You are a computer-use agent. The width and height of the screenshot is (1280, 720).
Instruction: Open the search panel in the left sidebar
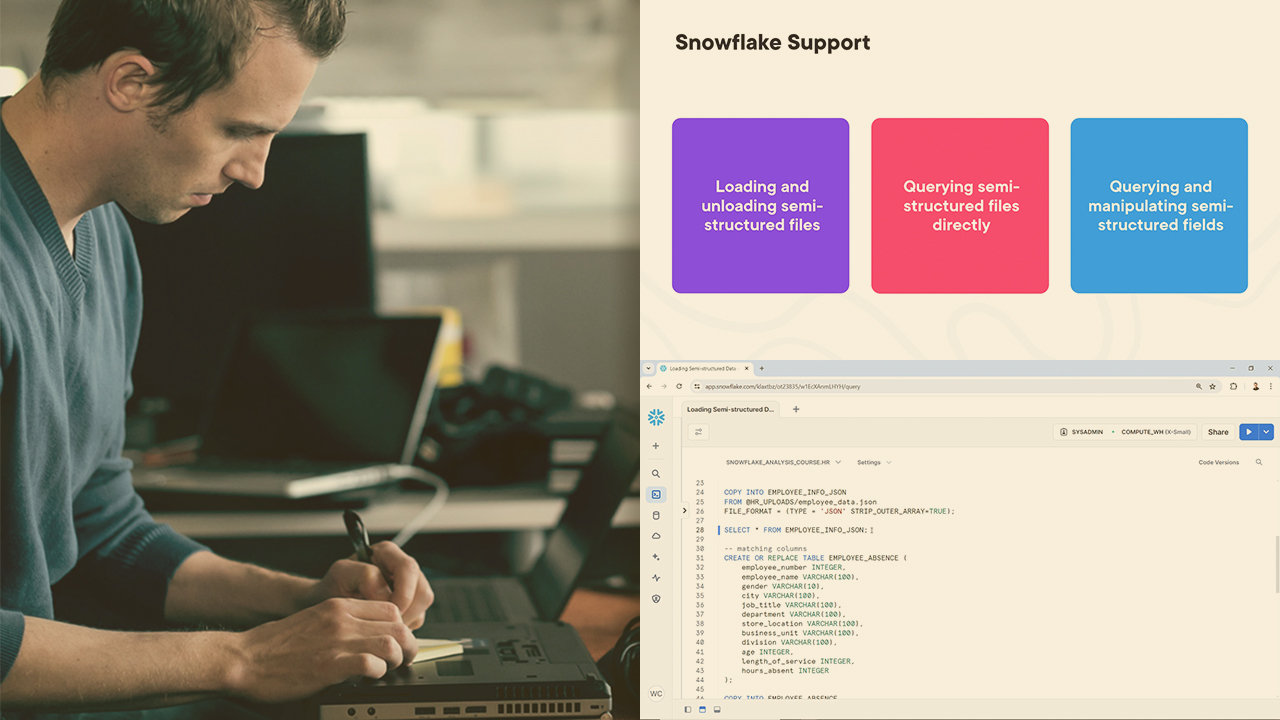click(656, 473)
